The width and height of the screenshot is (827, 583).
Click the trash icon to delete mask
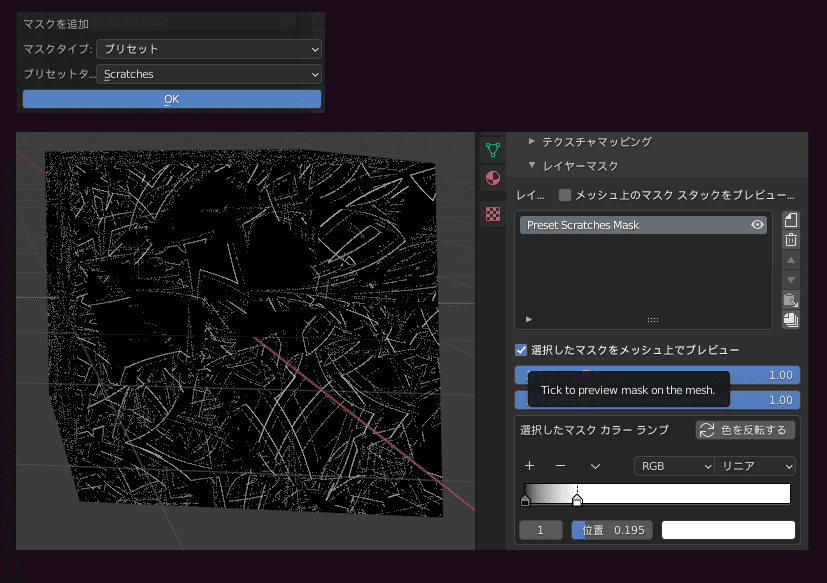coord(791,240)
